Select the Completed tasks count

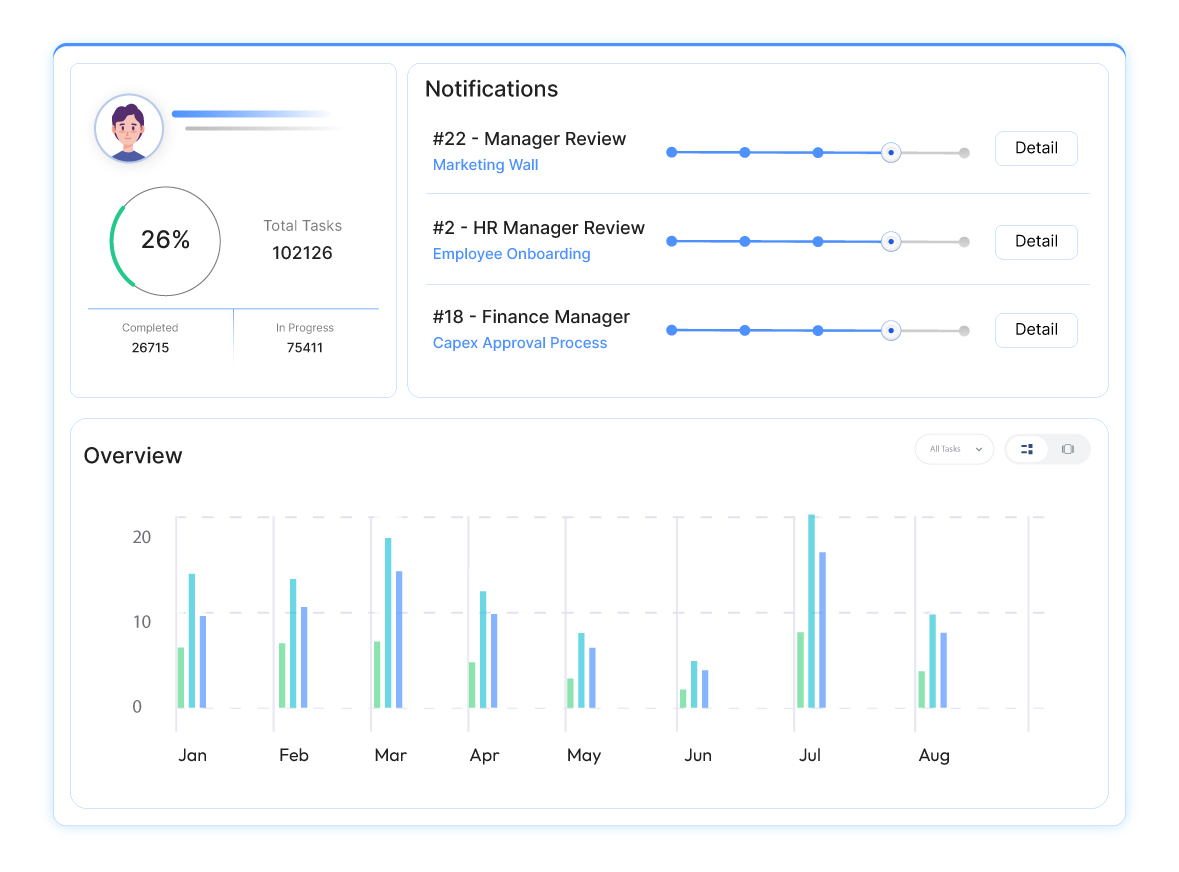(150, 348)
